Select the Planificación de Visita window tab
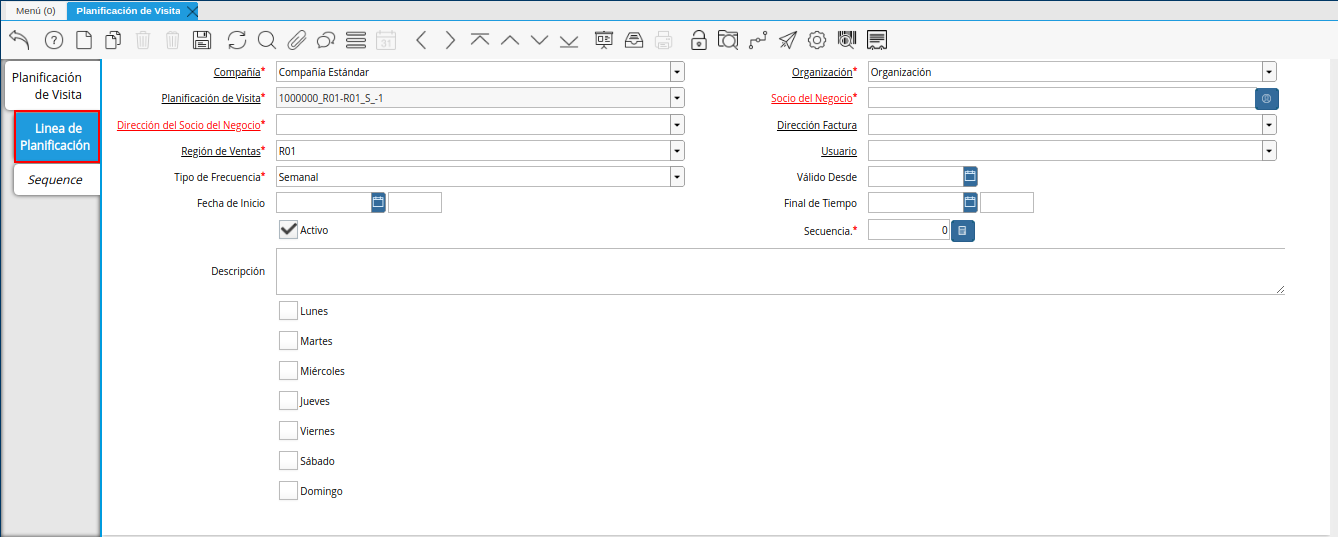The image size is (1338, 537). pyautogui.click(x=127, y=10)
